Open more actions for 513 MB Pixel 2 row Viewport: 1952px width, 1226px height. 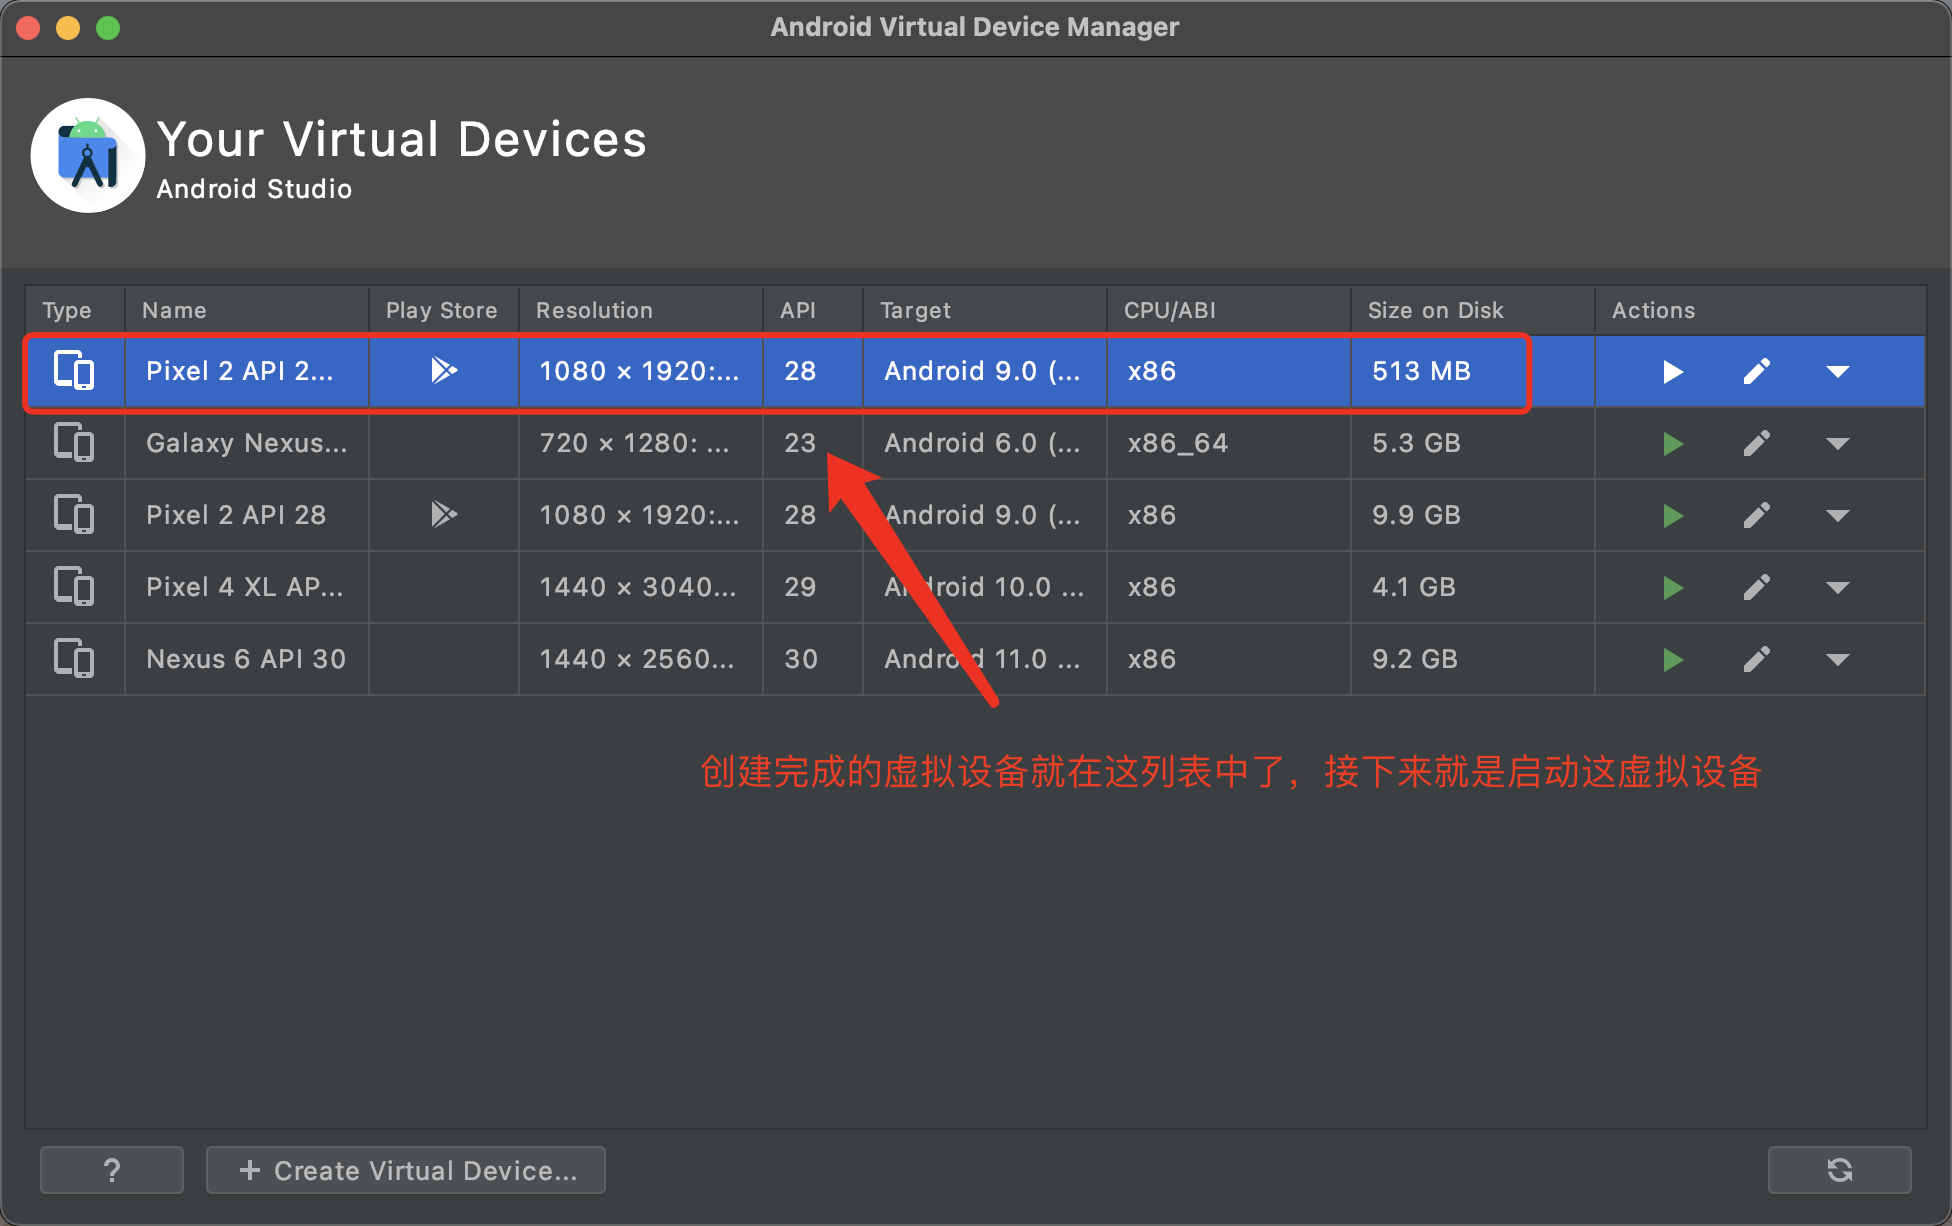tap(1837, 372)
